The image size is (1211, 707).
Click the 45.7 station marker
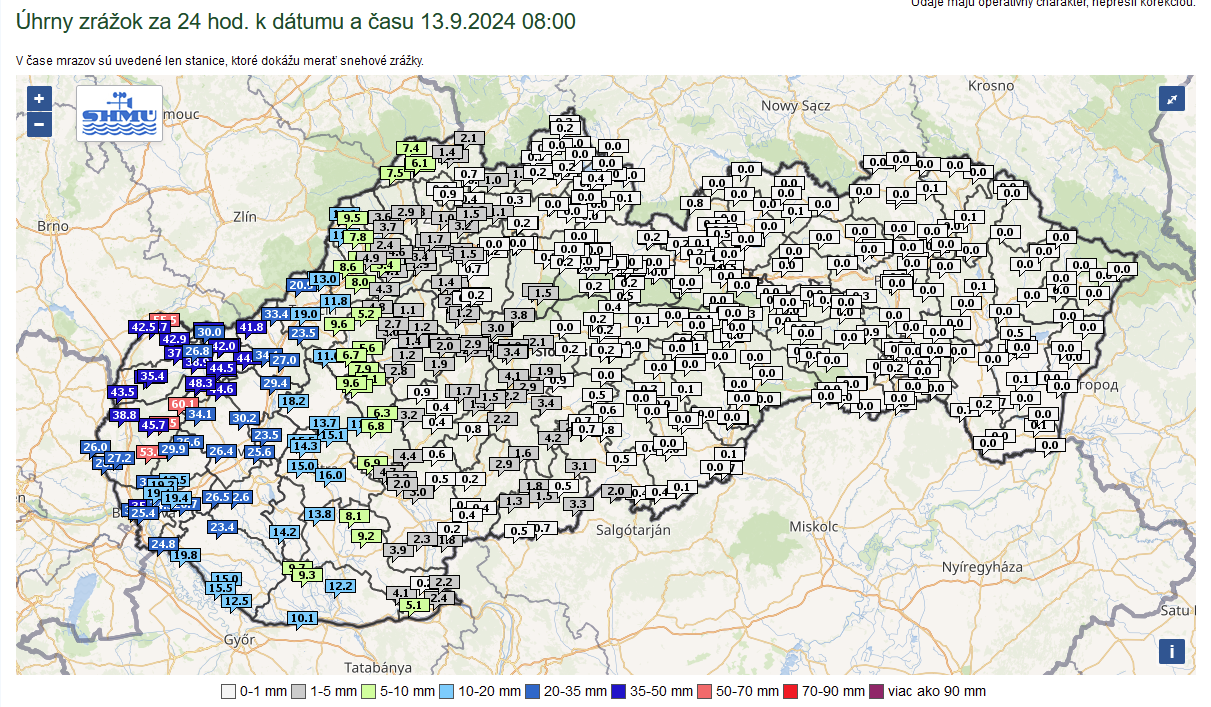153,425
